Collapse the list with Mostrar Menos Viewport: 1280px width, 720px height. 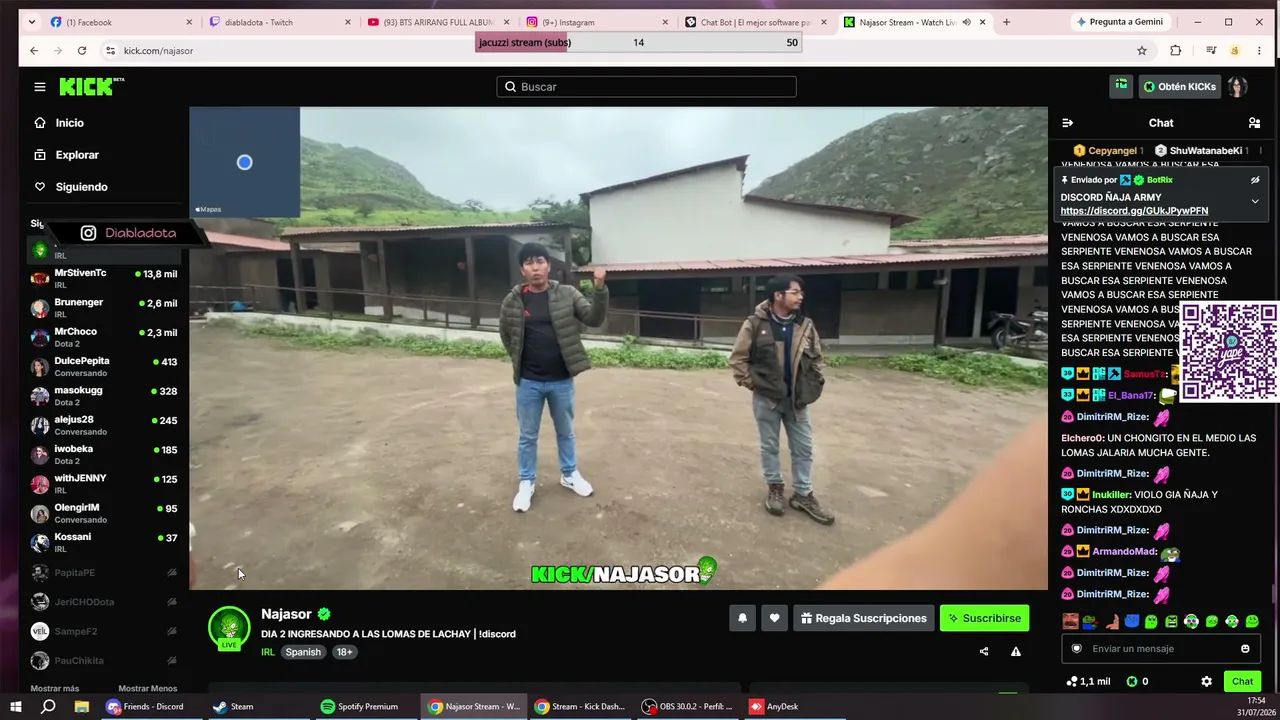148,689
